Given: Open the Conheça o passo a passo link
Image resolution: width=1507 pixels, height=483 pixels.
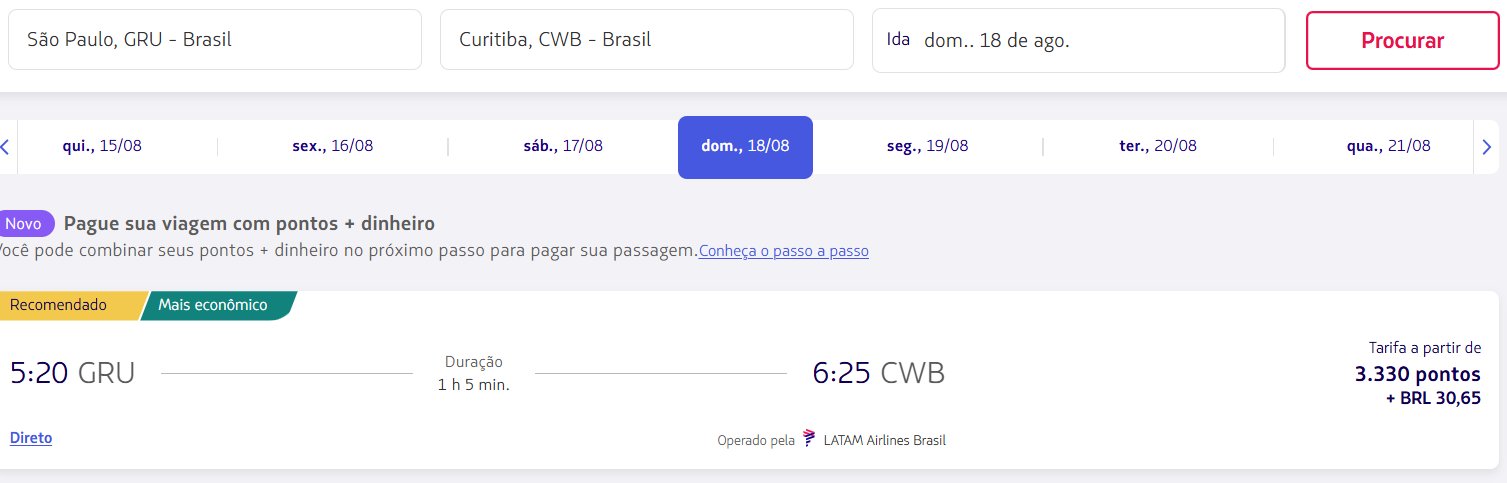Looking at the screenshot, I should click(x=784, y=251).
